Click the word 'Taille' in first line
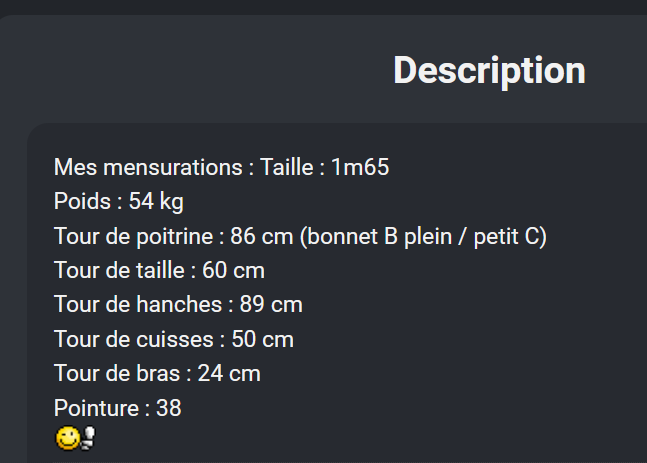647x463 pixels. click(x=287, y=167)
